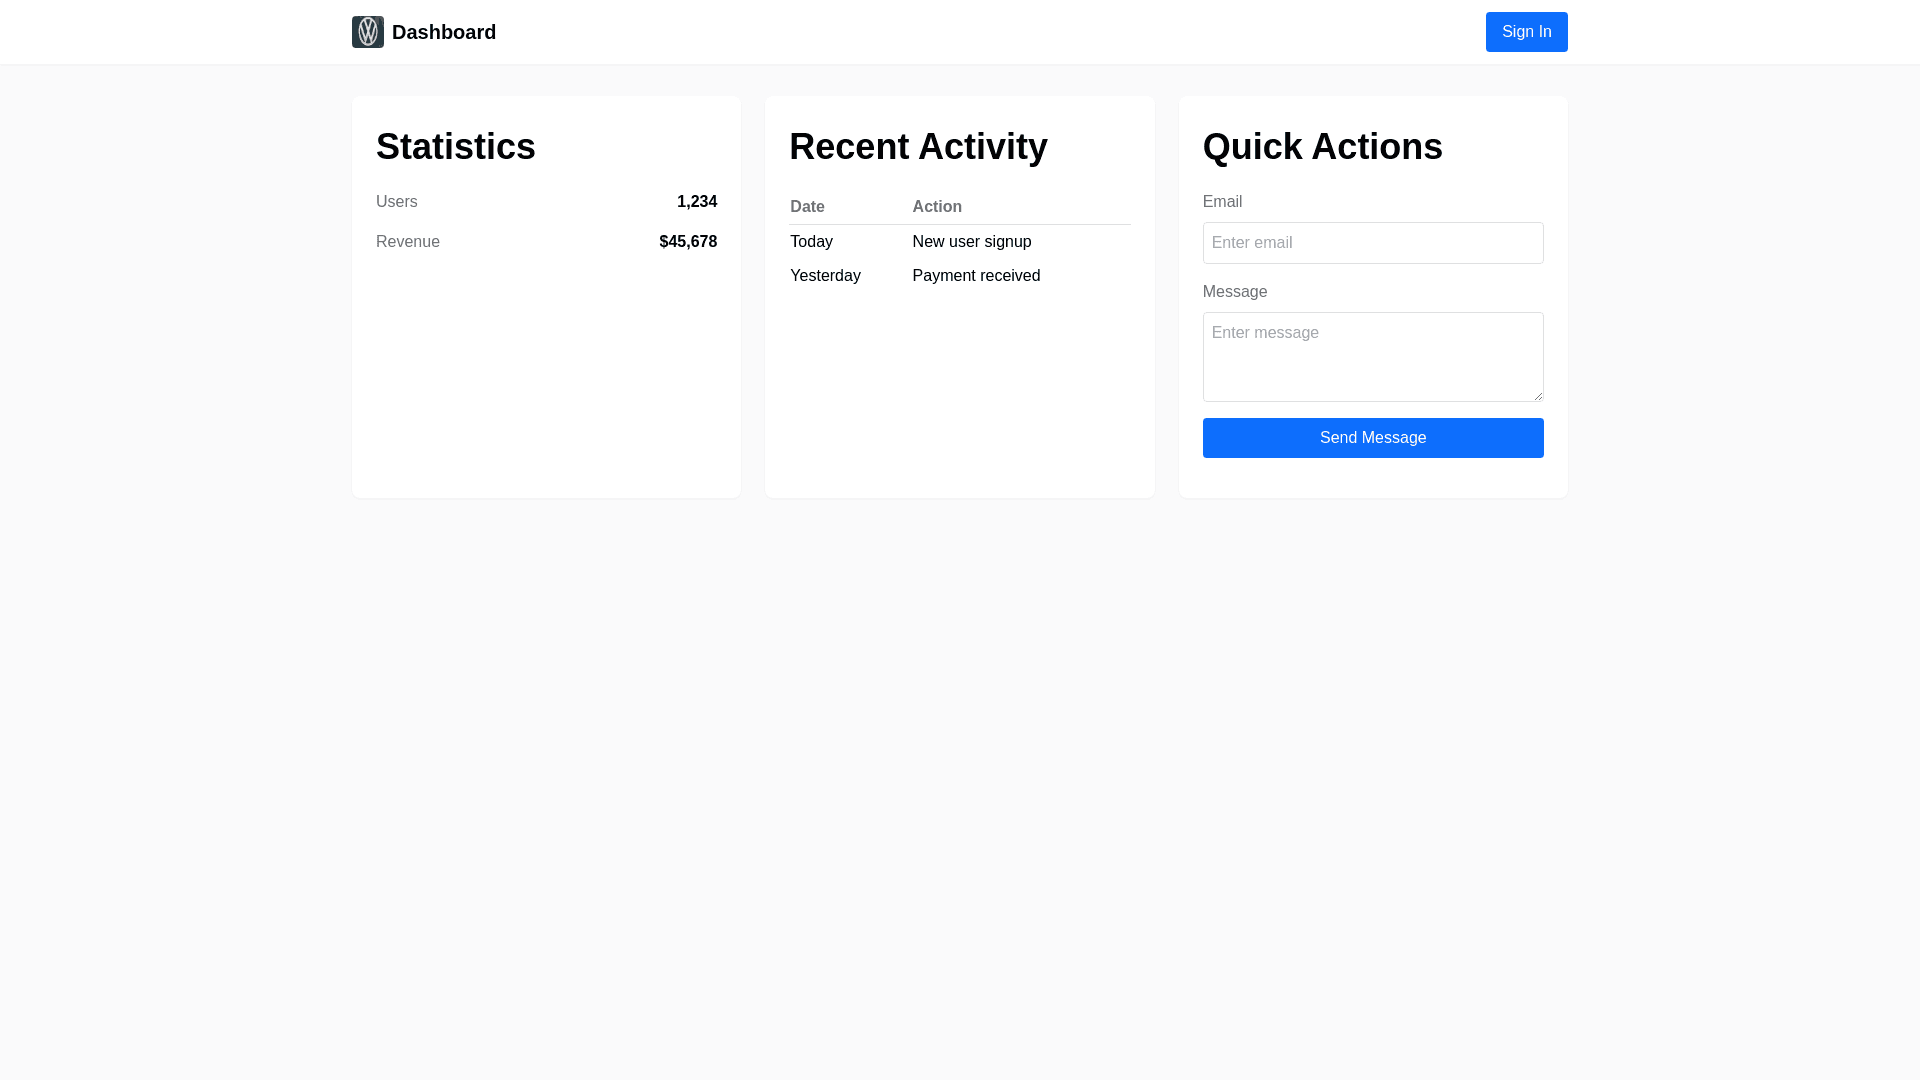This screenshot has height=1080, width=1920.
Task: Click the Date column header
Action: (807, 207)
